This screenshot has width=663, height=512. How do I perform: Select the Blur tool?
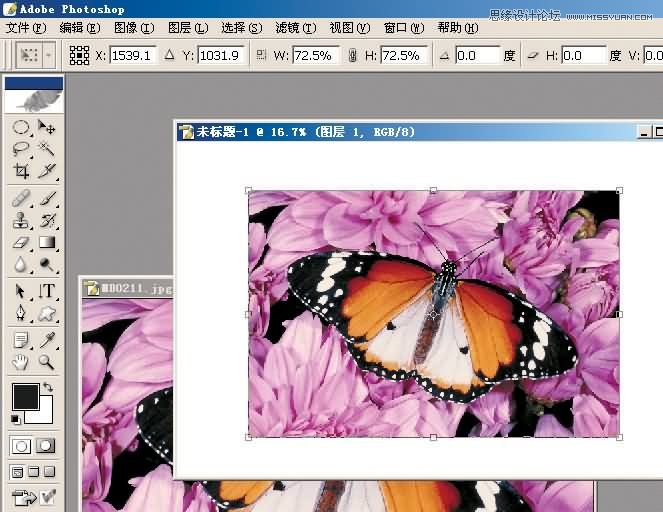21,265
